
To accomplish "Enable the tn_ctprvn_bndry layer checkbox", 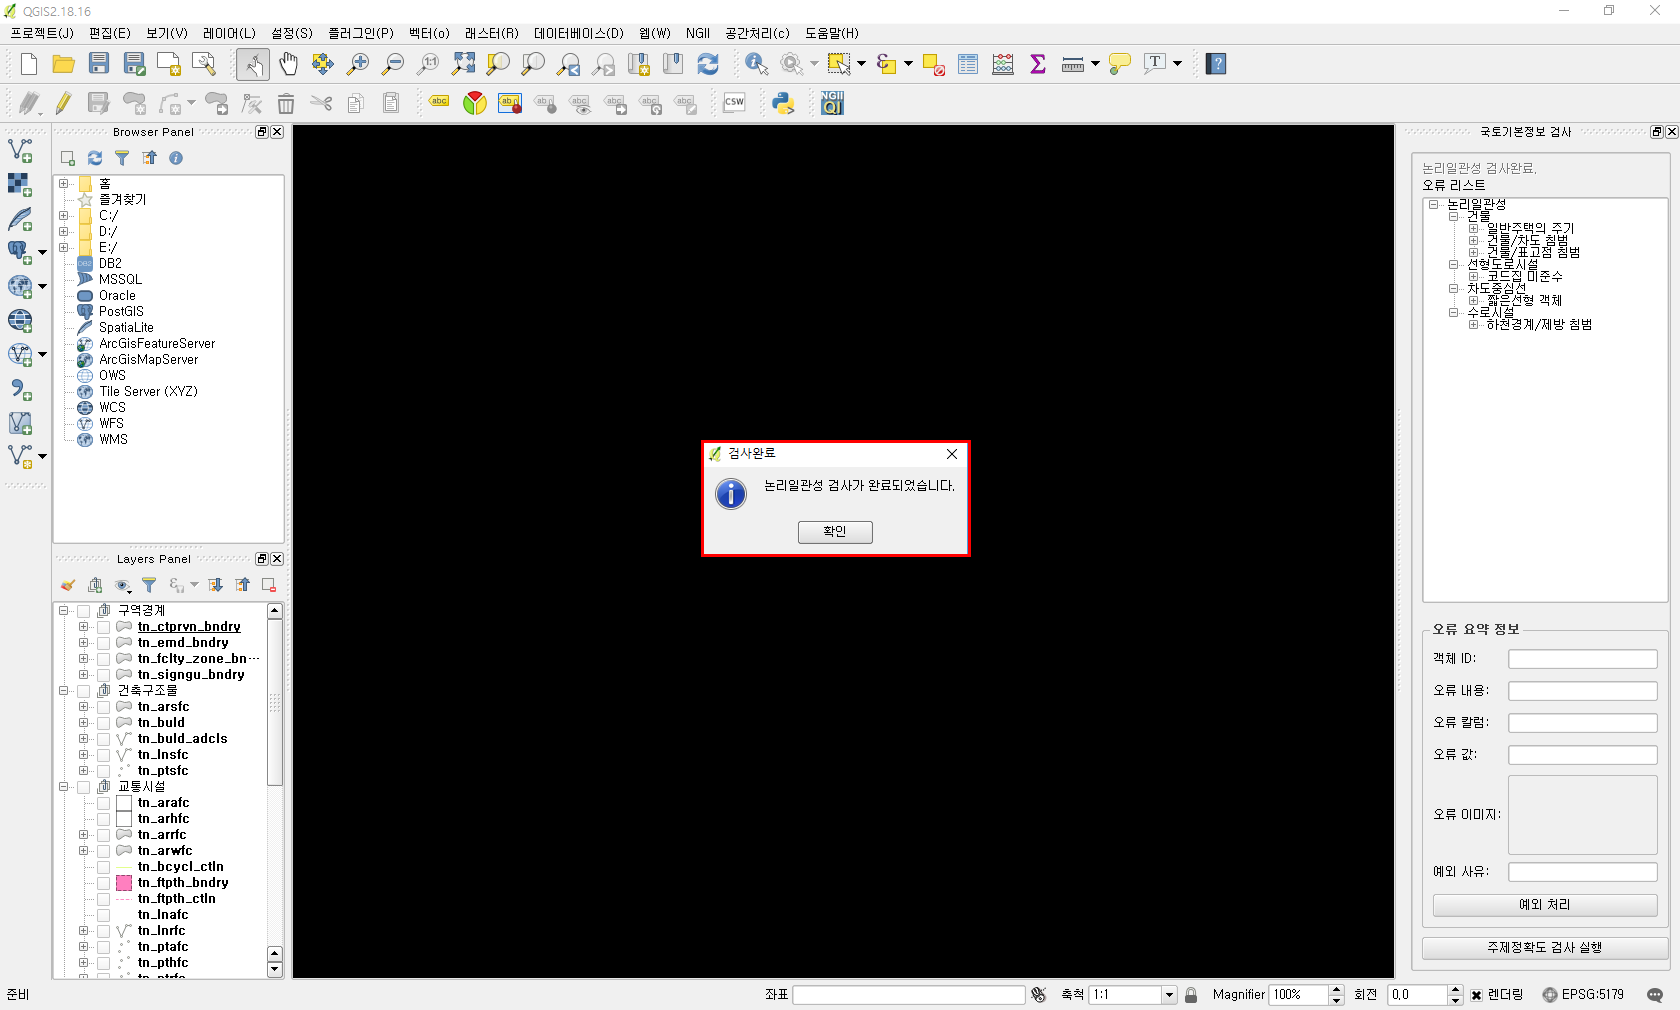I will pyautogui.click(x=103, y=627).
